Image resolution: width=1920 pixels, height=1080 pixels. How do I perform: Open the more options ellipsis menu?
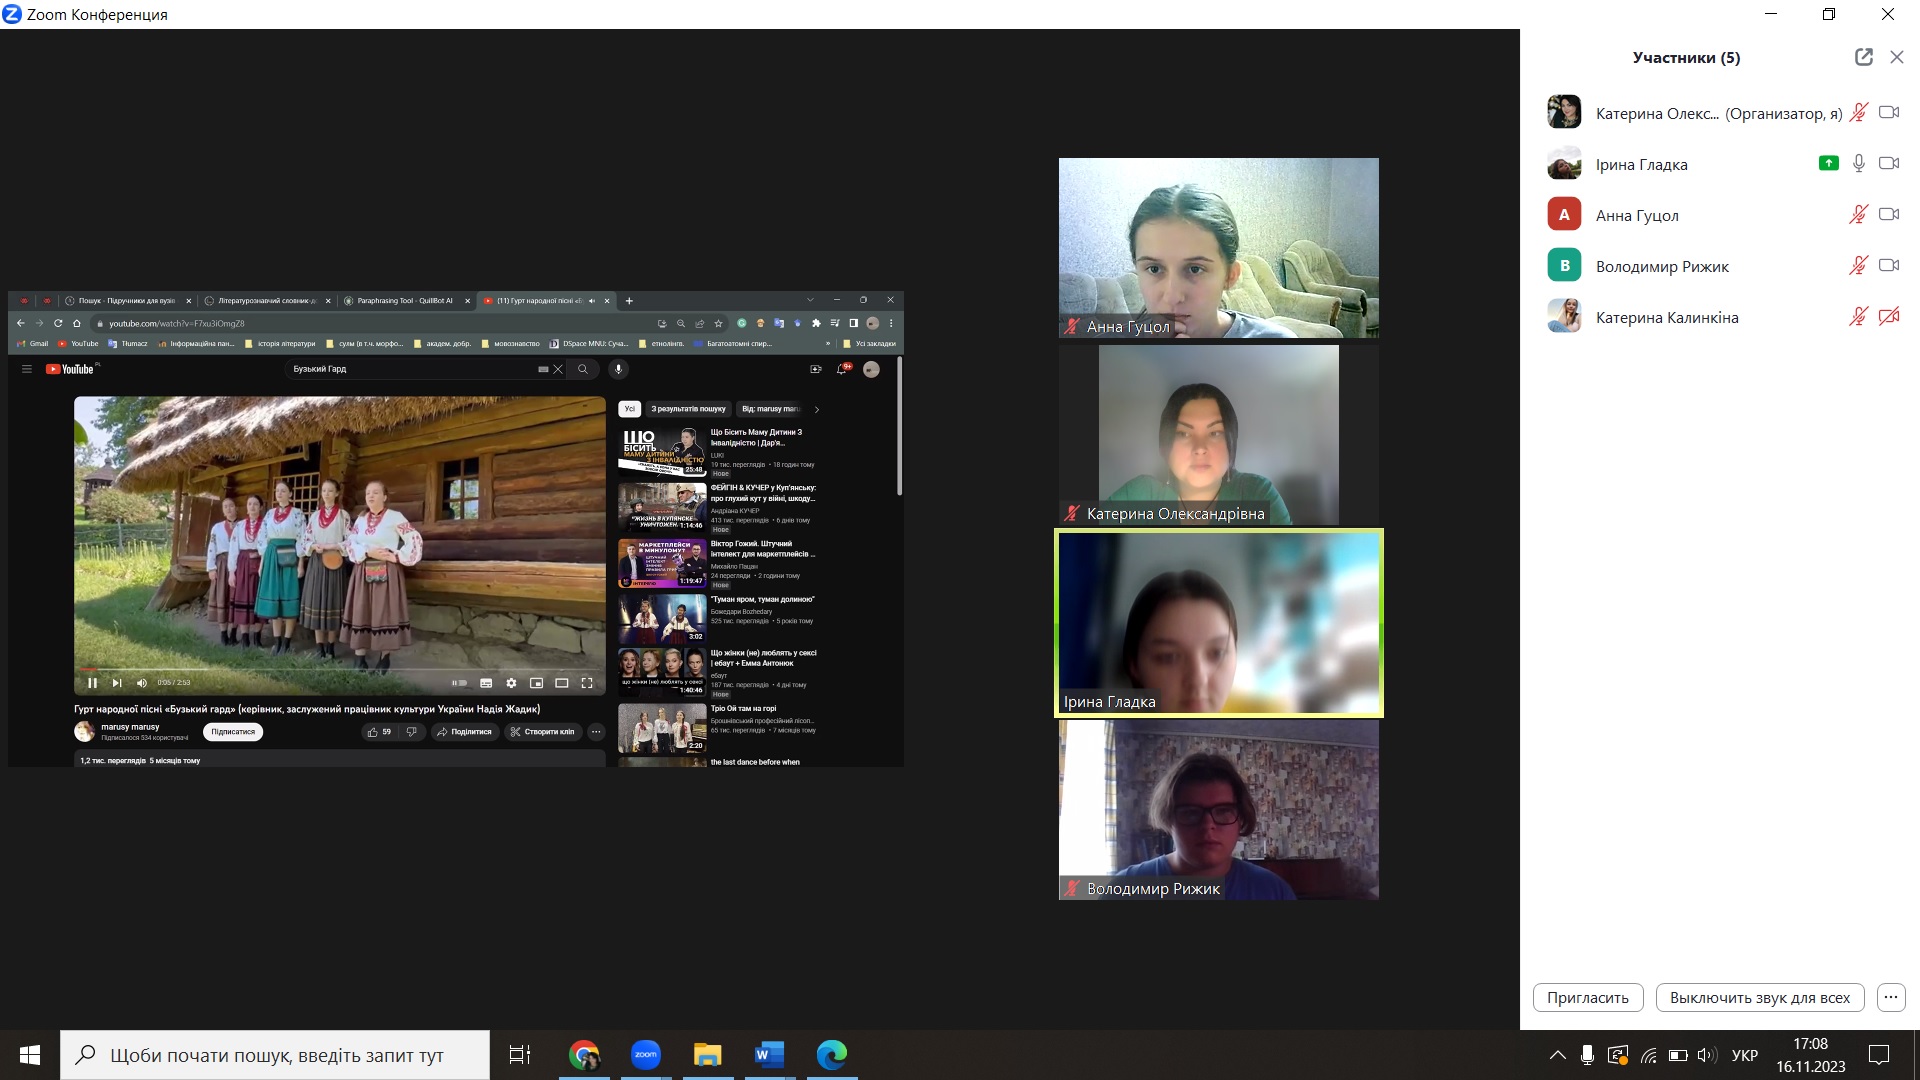[x=1890, y=997]
